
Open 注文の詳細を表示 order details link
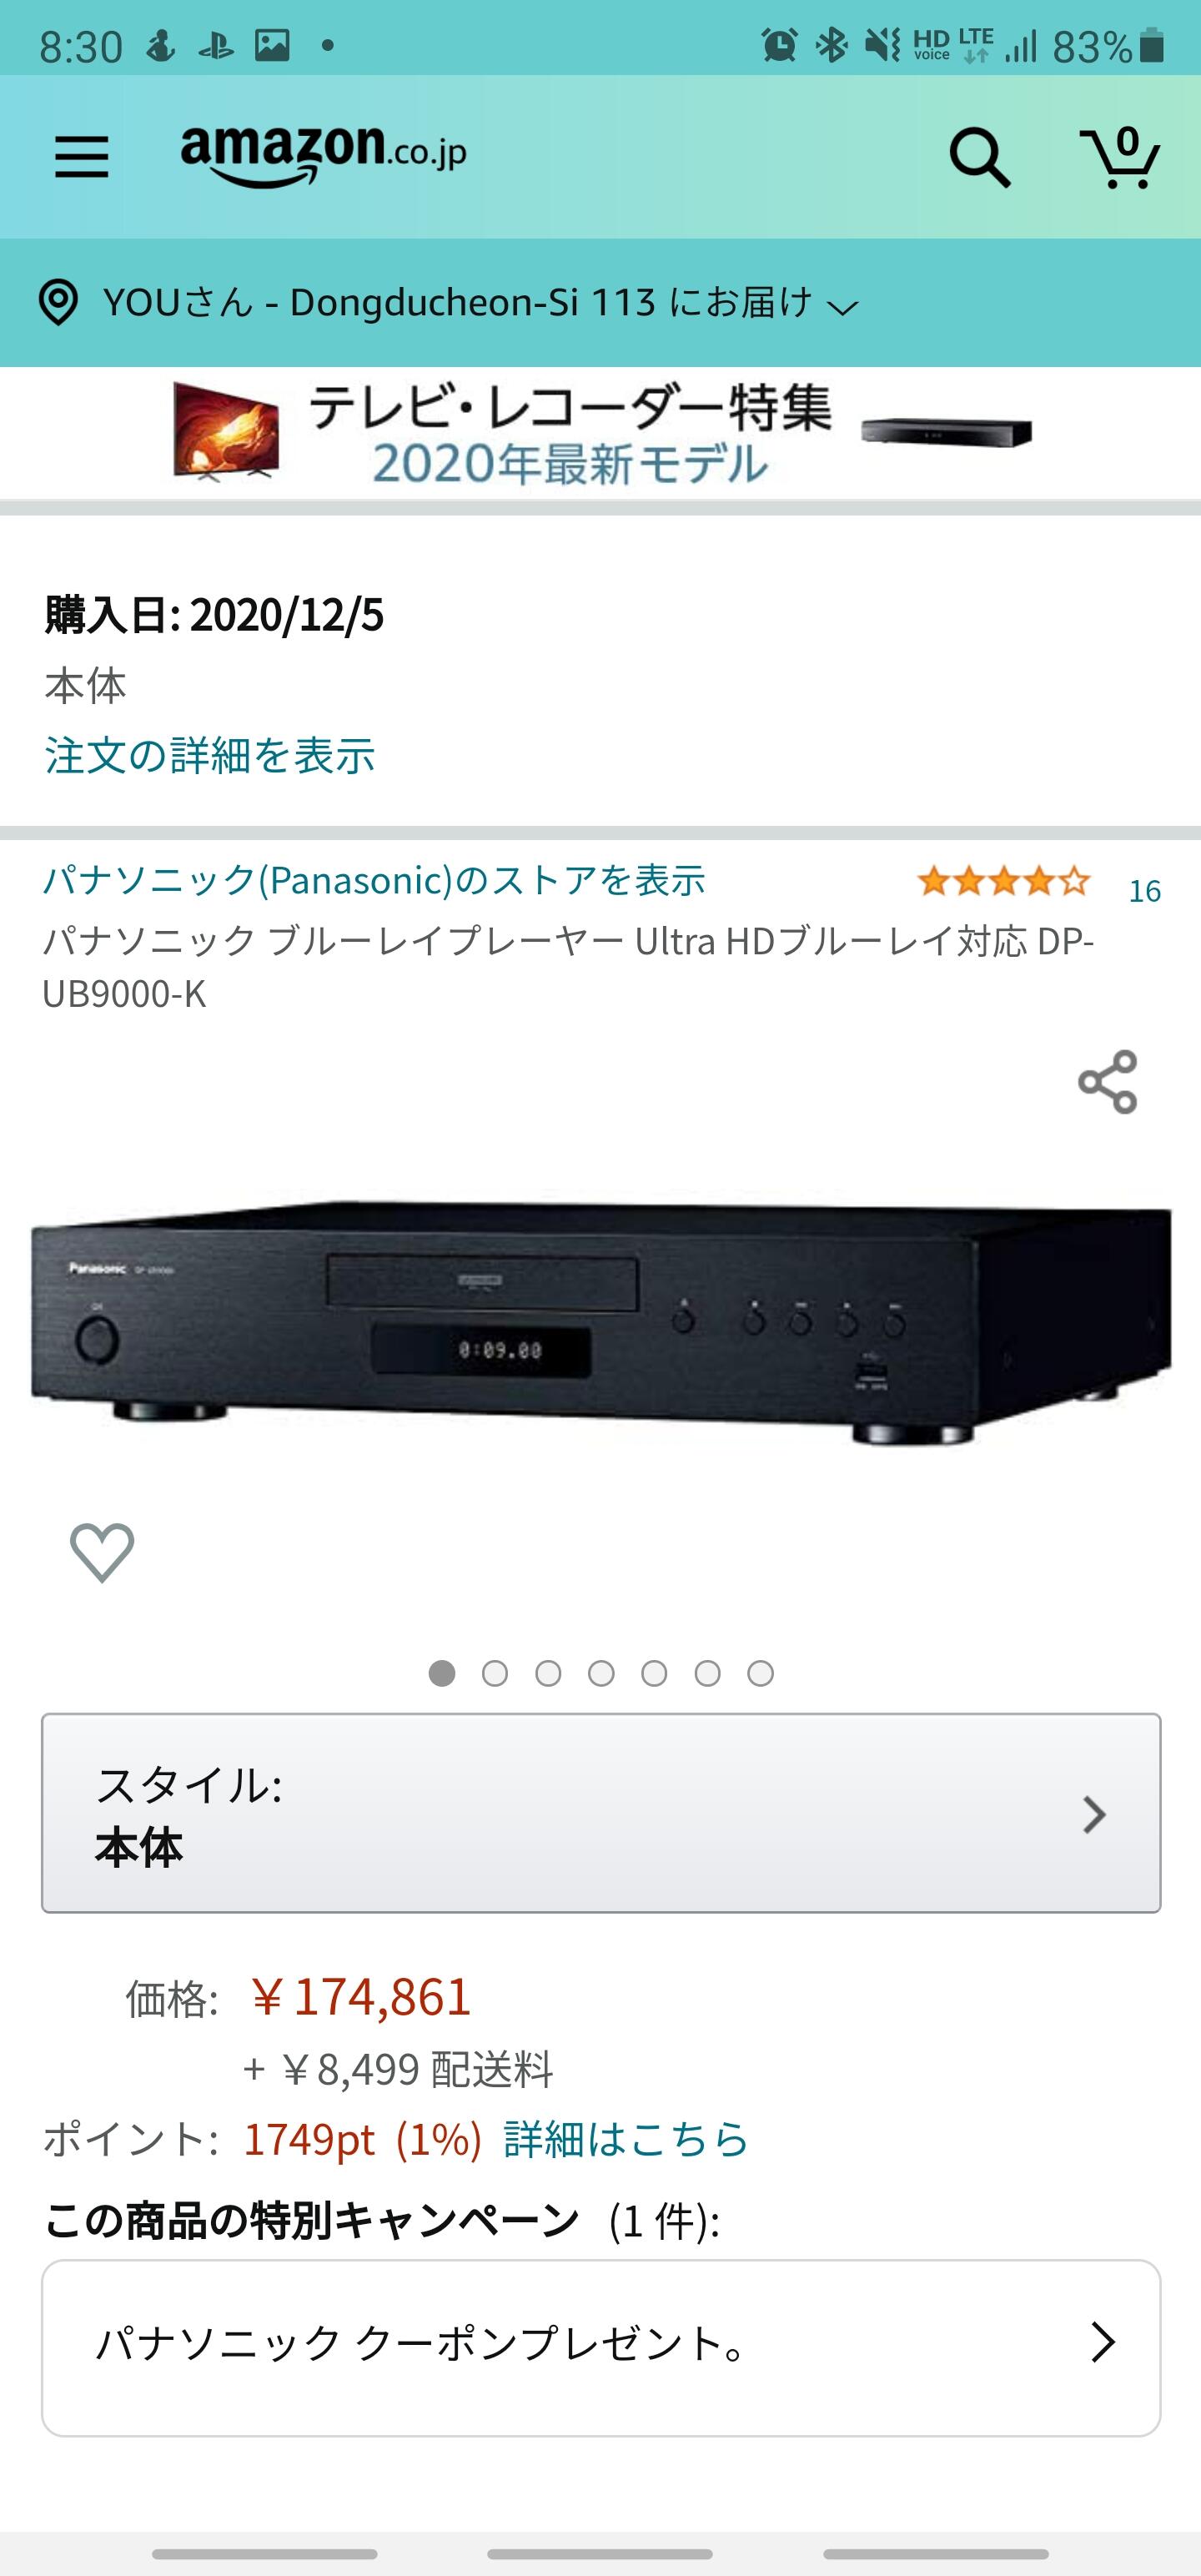(210, 755)
